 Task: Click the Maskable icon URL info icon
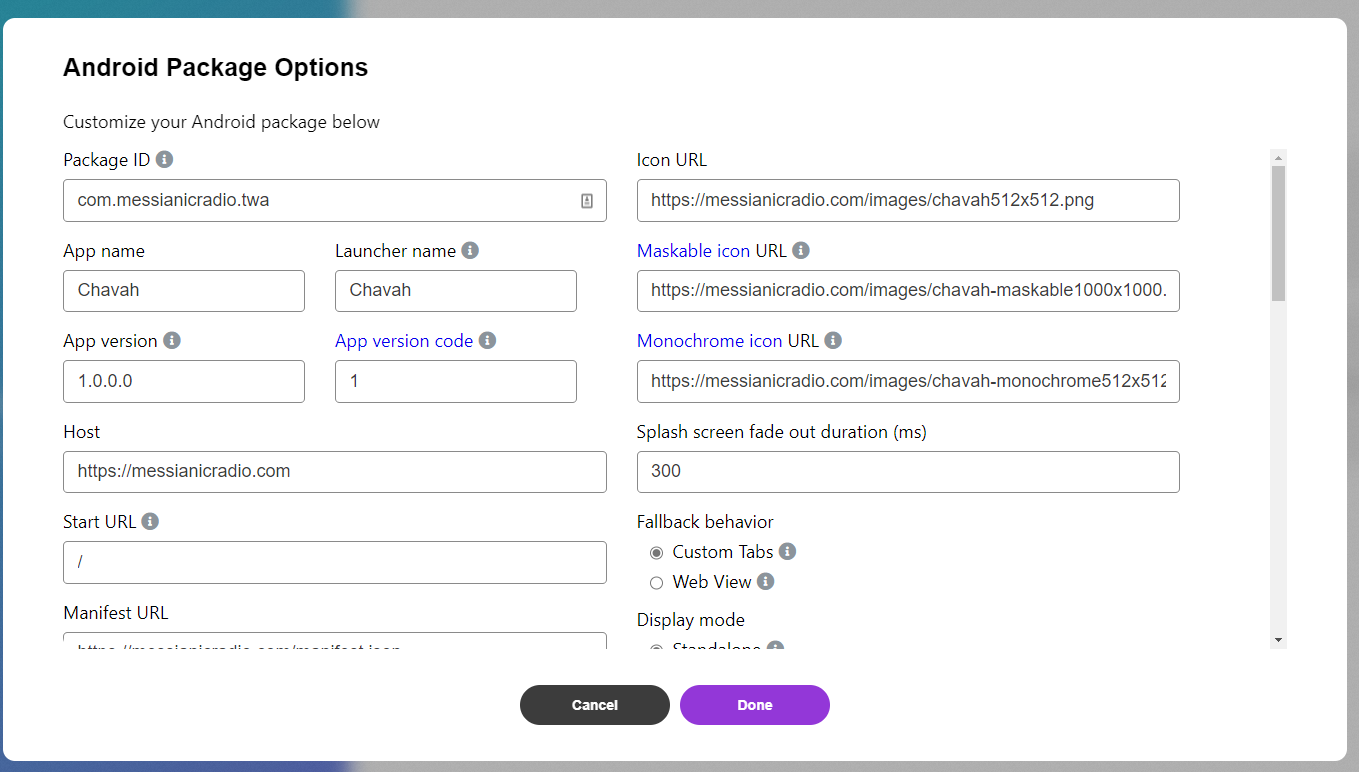tap(801, 250)
